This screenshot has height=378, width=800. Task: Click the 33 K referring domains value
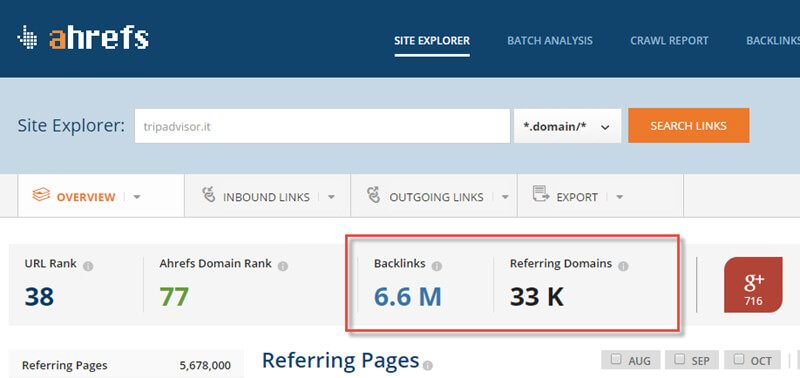coord(537,297)
